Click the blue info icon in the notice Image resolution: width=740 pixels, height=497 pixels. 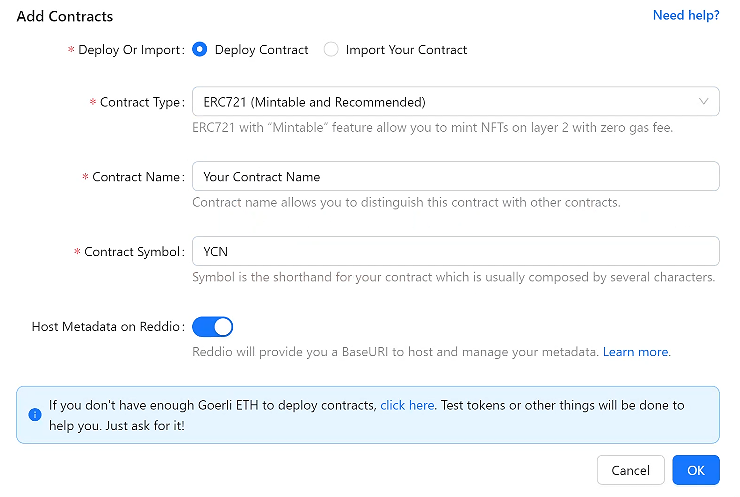(x=35, y=414)
